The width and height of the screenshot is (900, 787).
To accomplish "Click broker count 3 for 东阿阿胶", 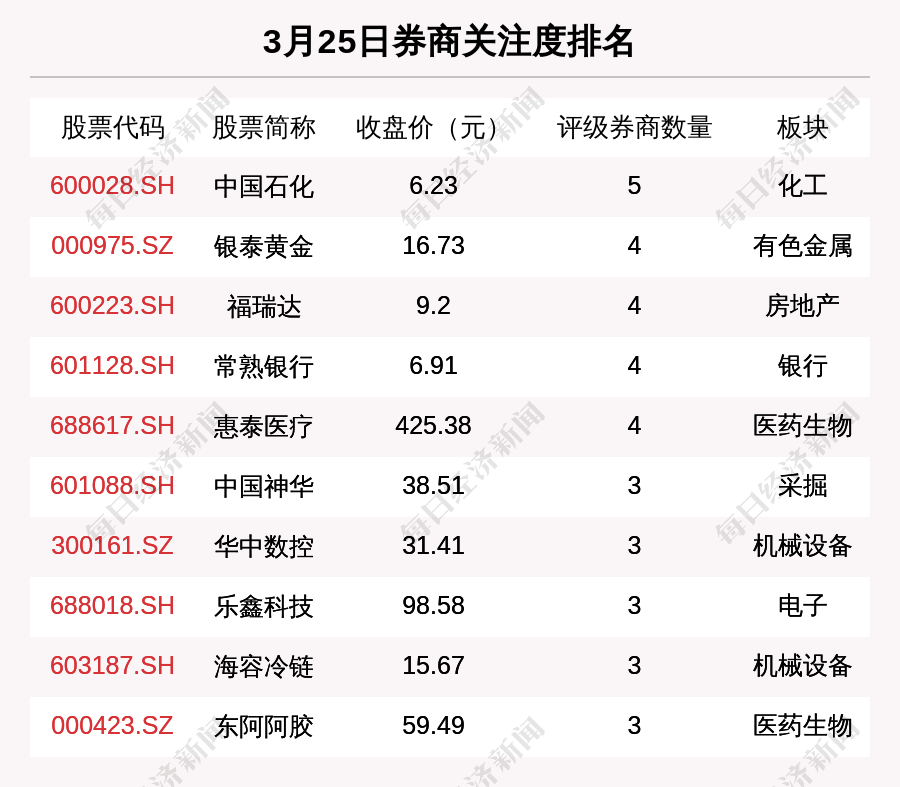I will click(x=634, y=726).
